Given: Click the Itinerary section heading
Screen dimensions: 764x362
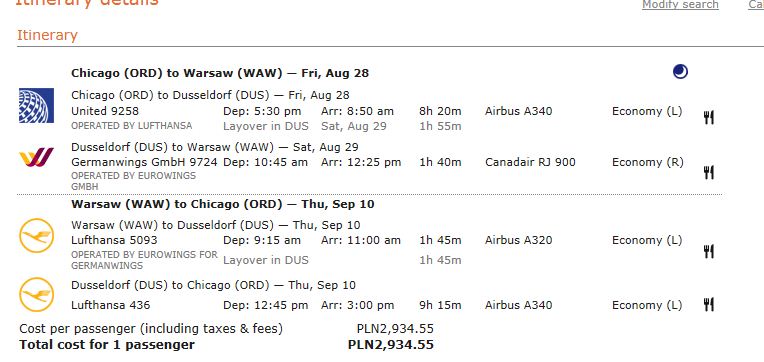Looking at the screenshot, I should pyautogui.click(x=47, y=36).
